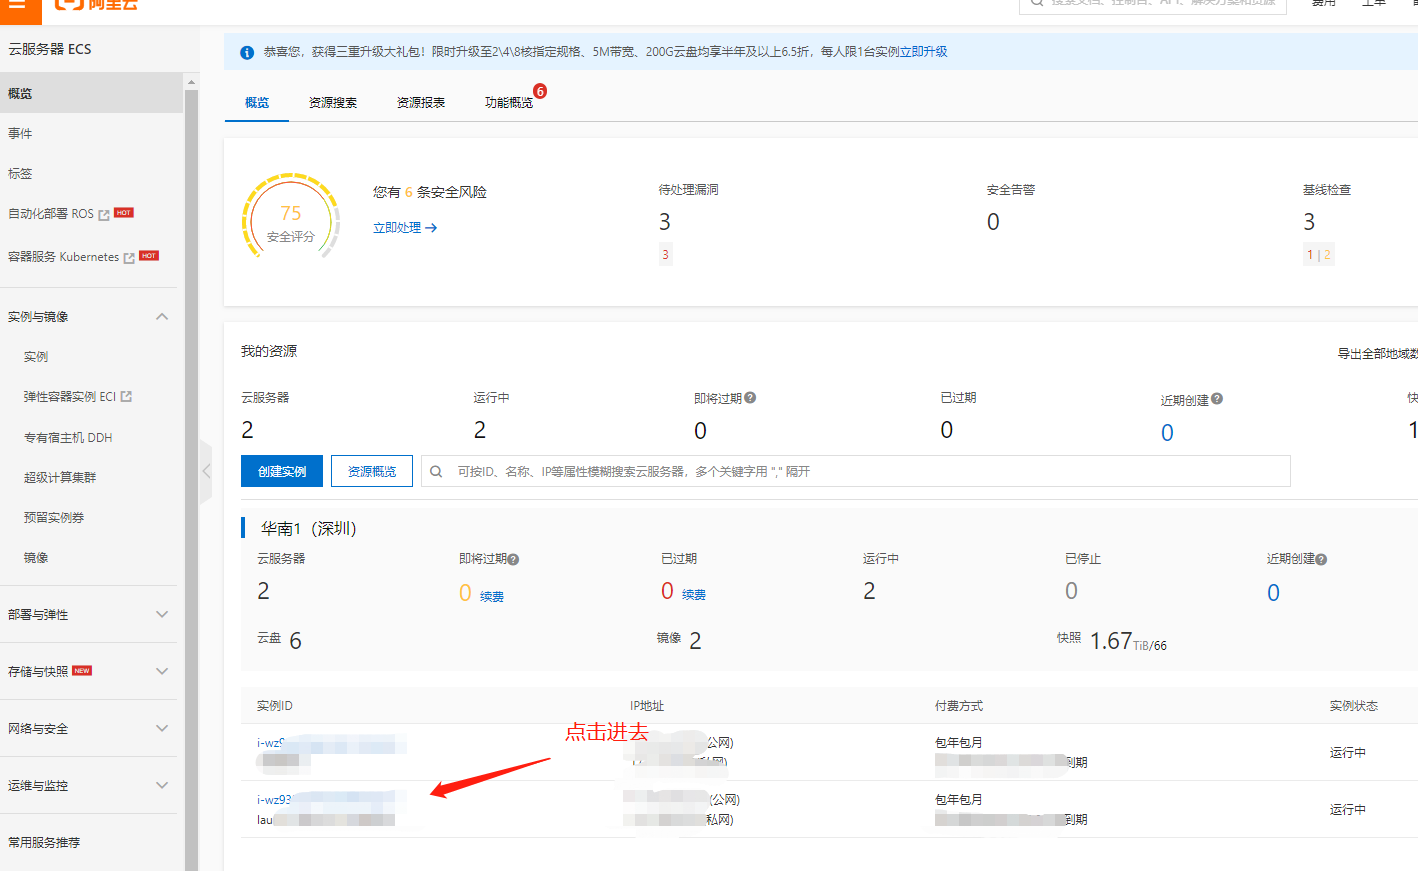Click 导出全部地域 link
Screen dimensions: 1418x871
tap(1377, 354)
